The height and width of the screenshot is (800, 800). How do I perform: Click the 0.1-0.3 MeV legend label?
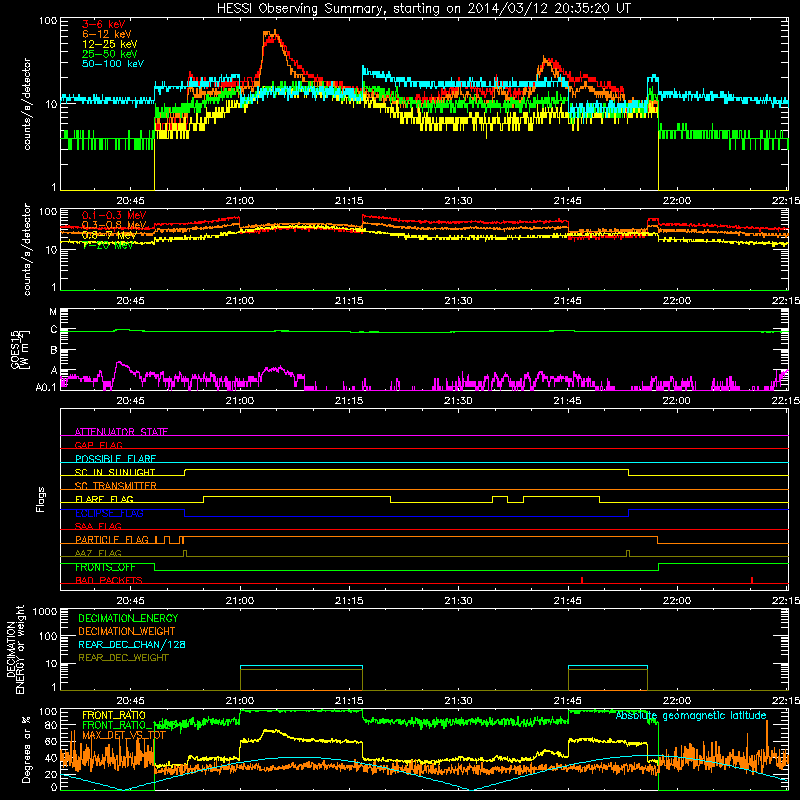(114, 215)
